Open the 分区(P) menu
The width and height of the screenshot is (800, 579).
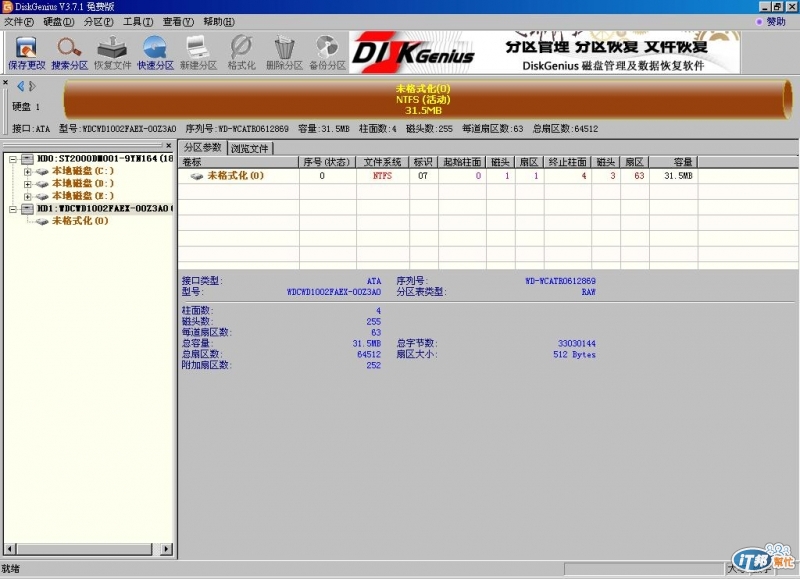tap(98, 22)
